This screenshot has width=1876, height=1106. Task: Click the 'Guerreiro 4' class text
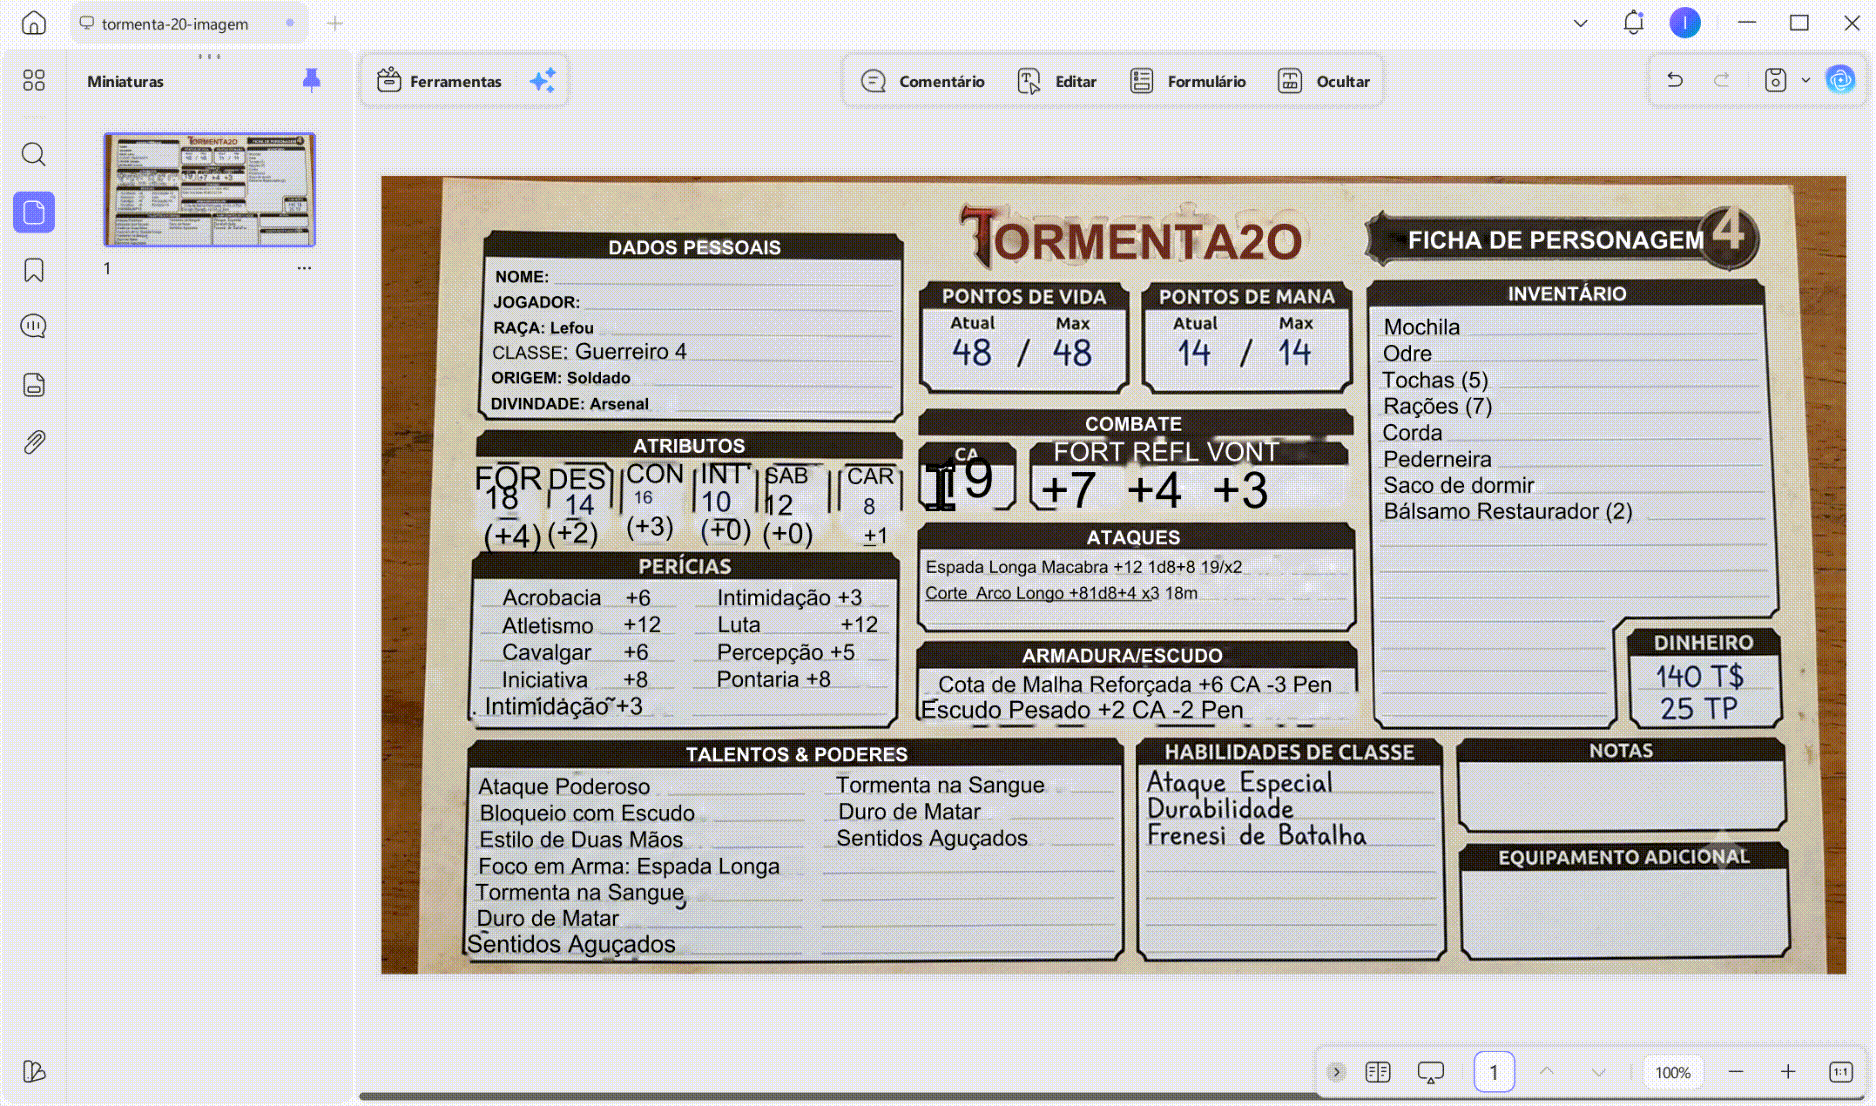point(631,352)
